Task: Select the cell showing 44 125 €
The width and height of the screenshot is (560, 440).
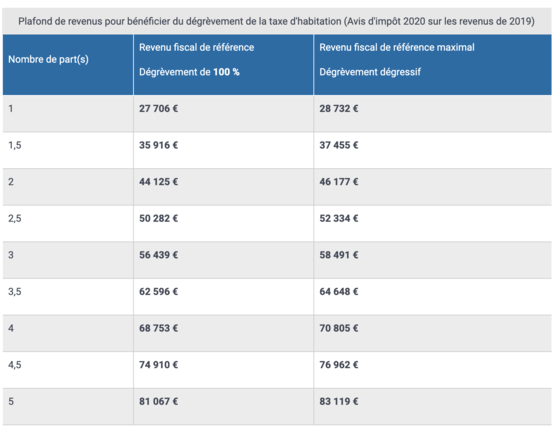Action: [224, 187]
